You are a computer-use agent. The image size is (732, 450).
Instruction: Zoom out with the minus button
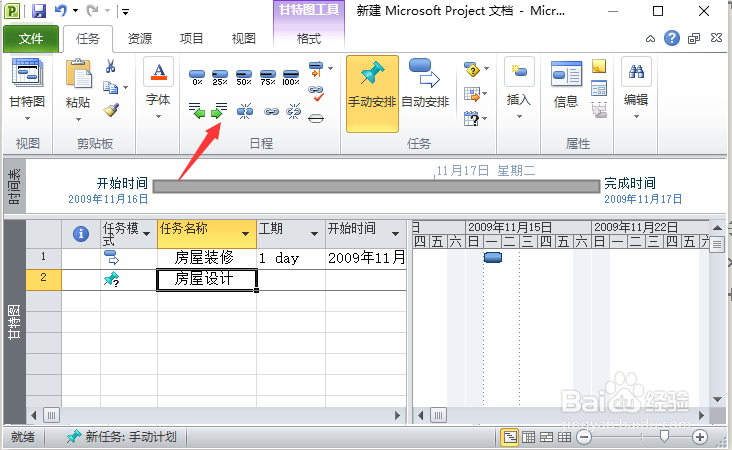[584, 437]
